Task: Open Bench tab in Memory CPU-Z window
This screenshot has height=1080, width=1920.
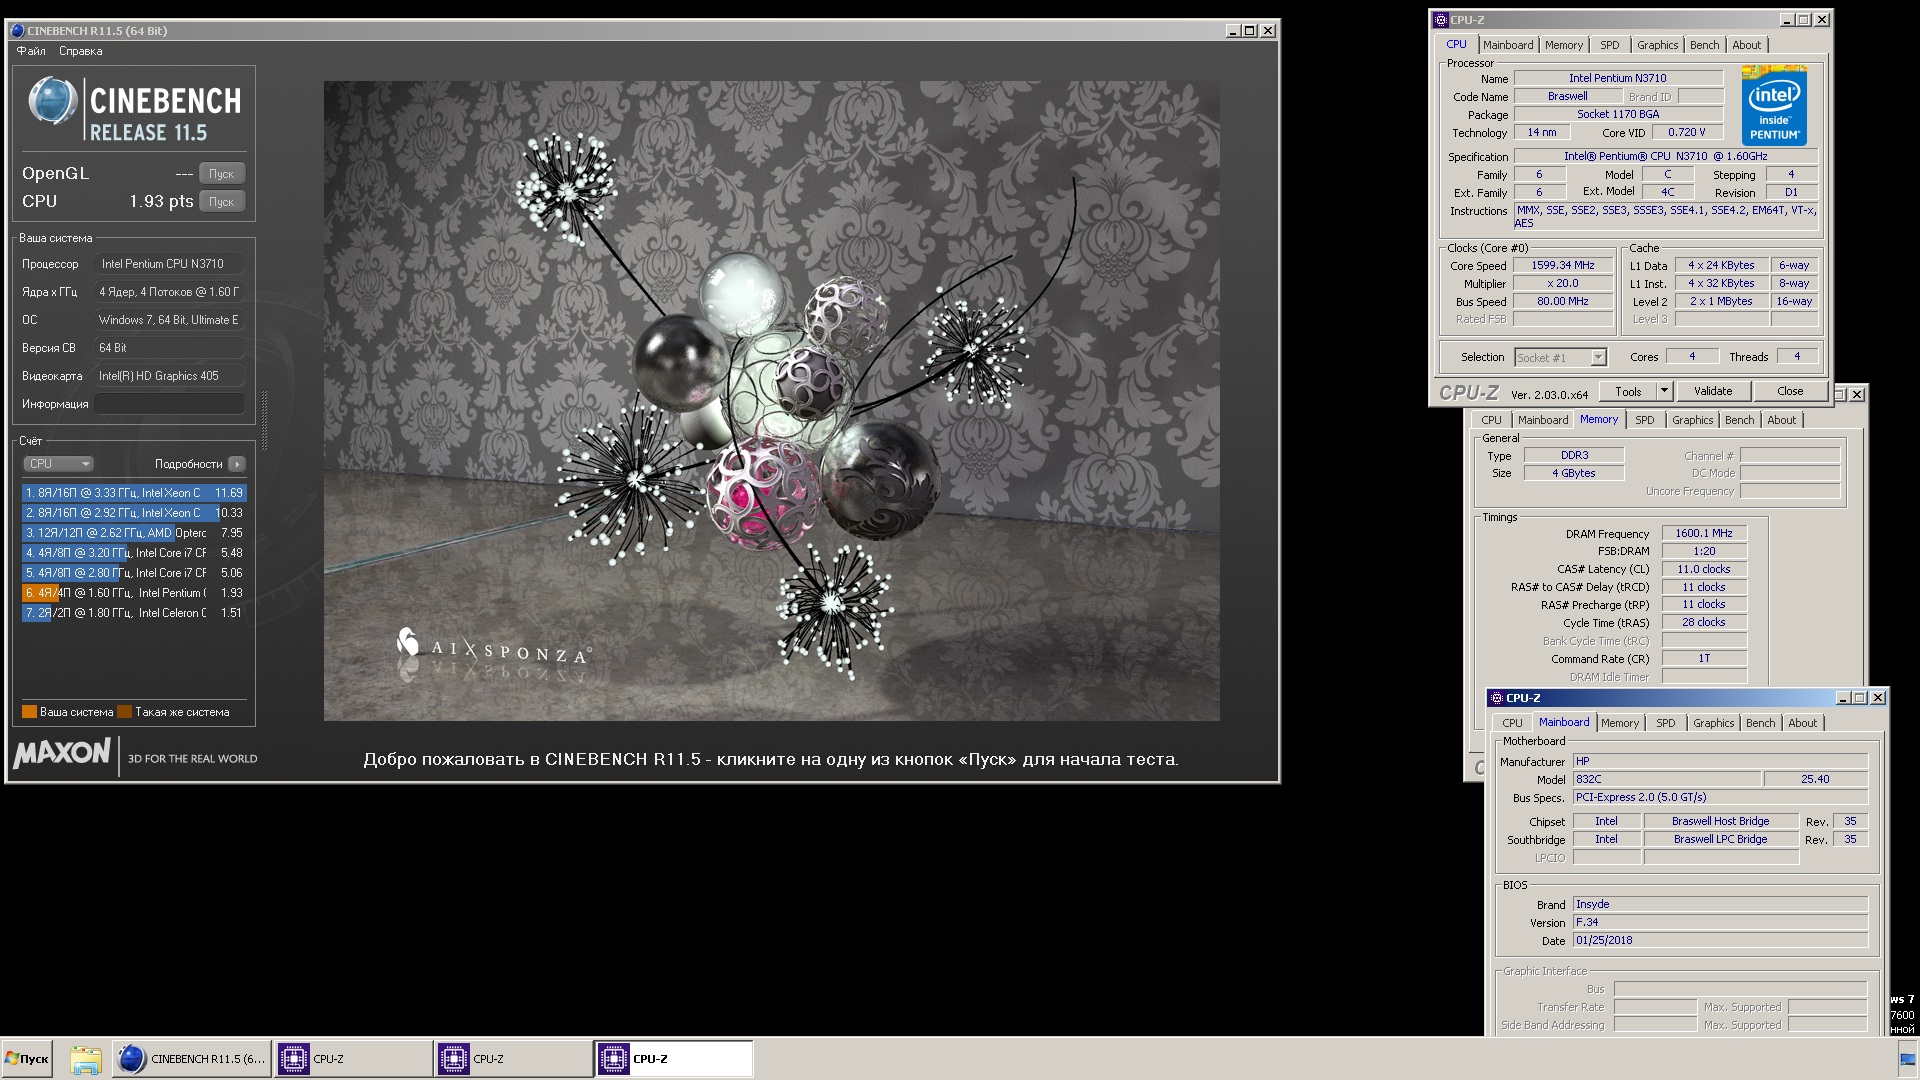Action: pos(1740,421)
